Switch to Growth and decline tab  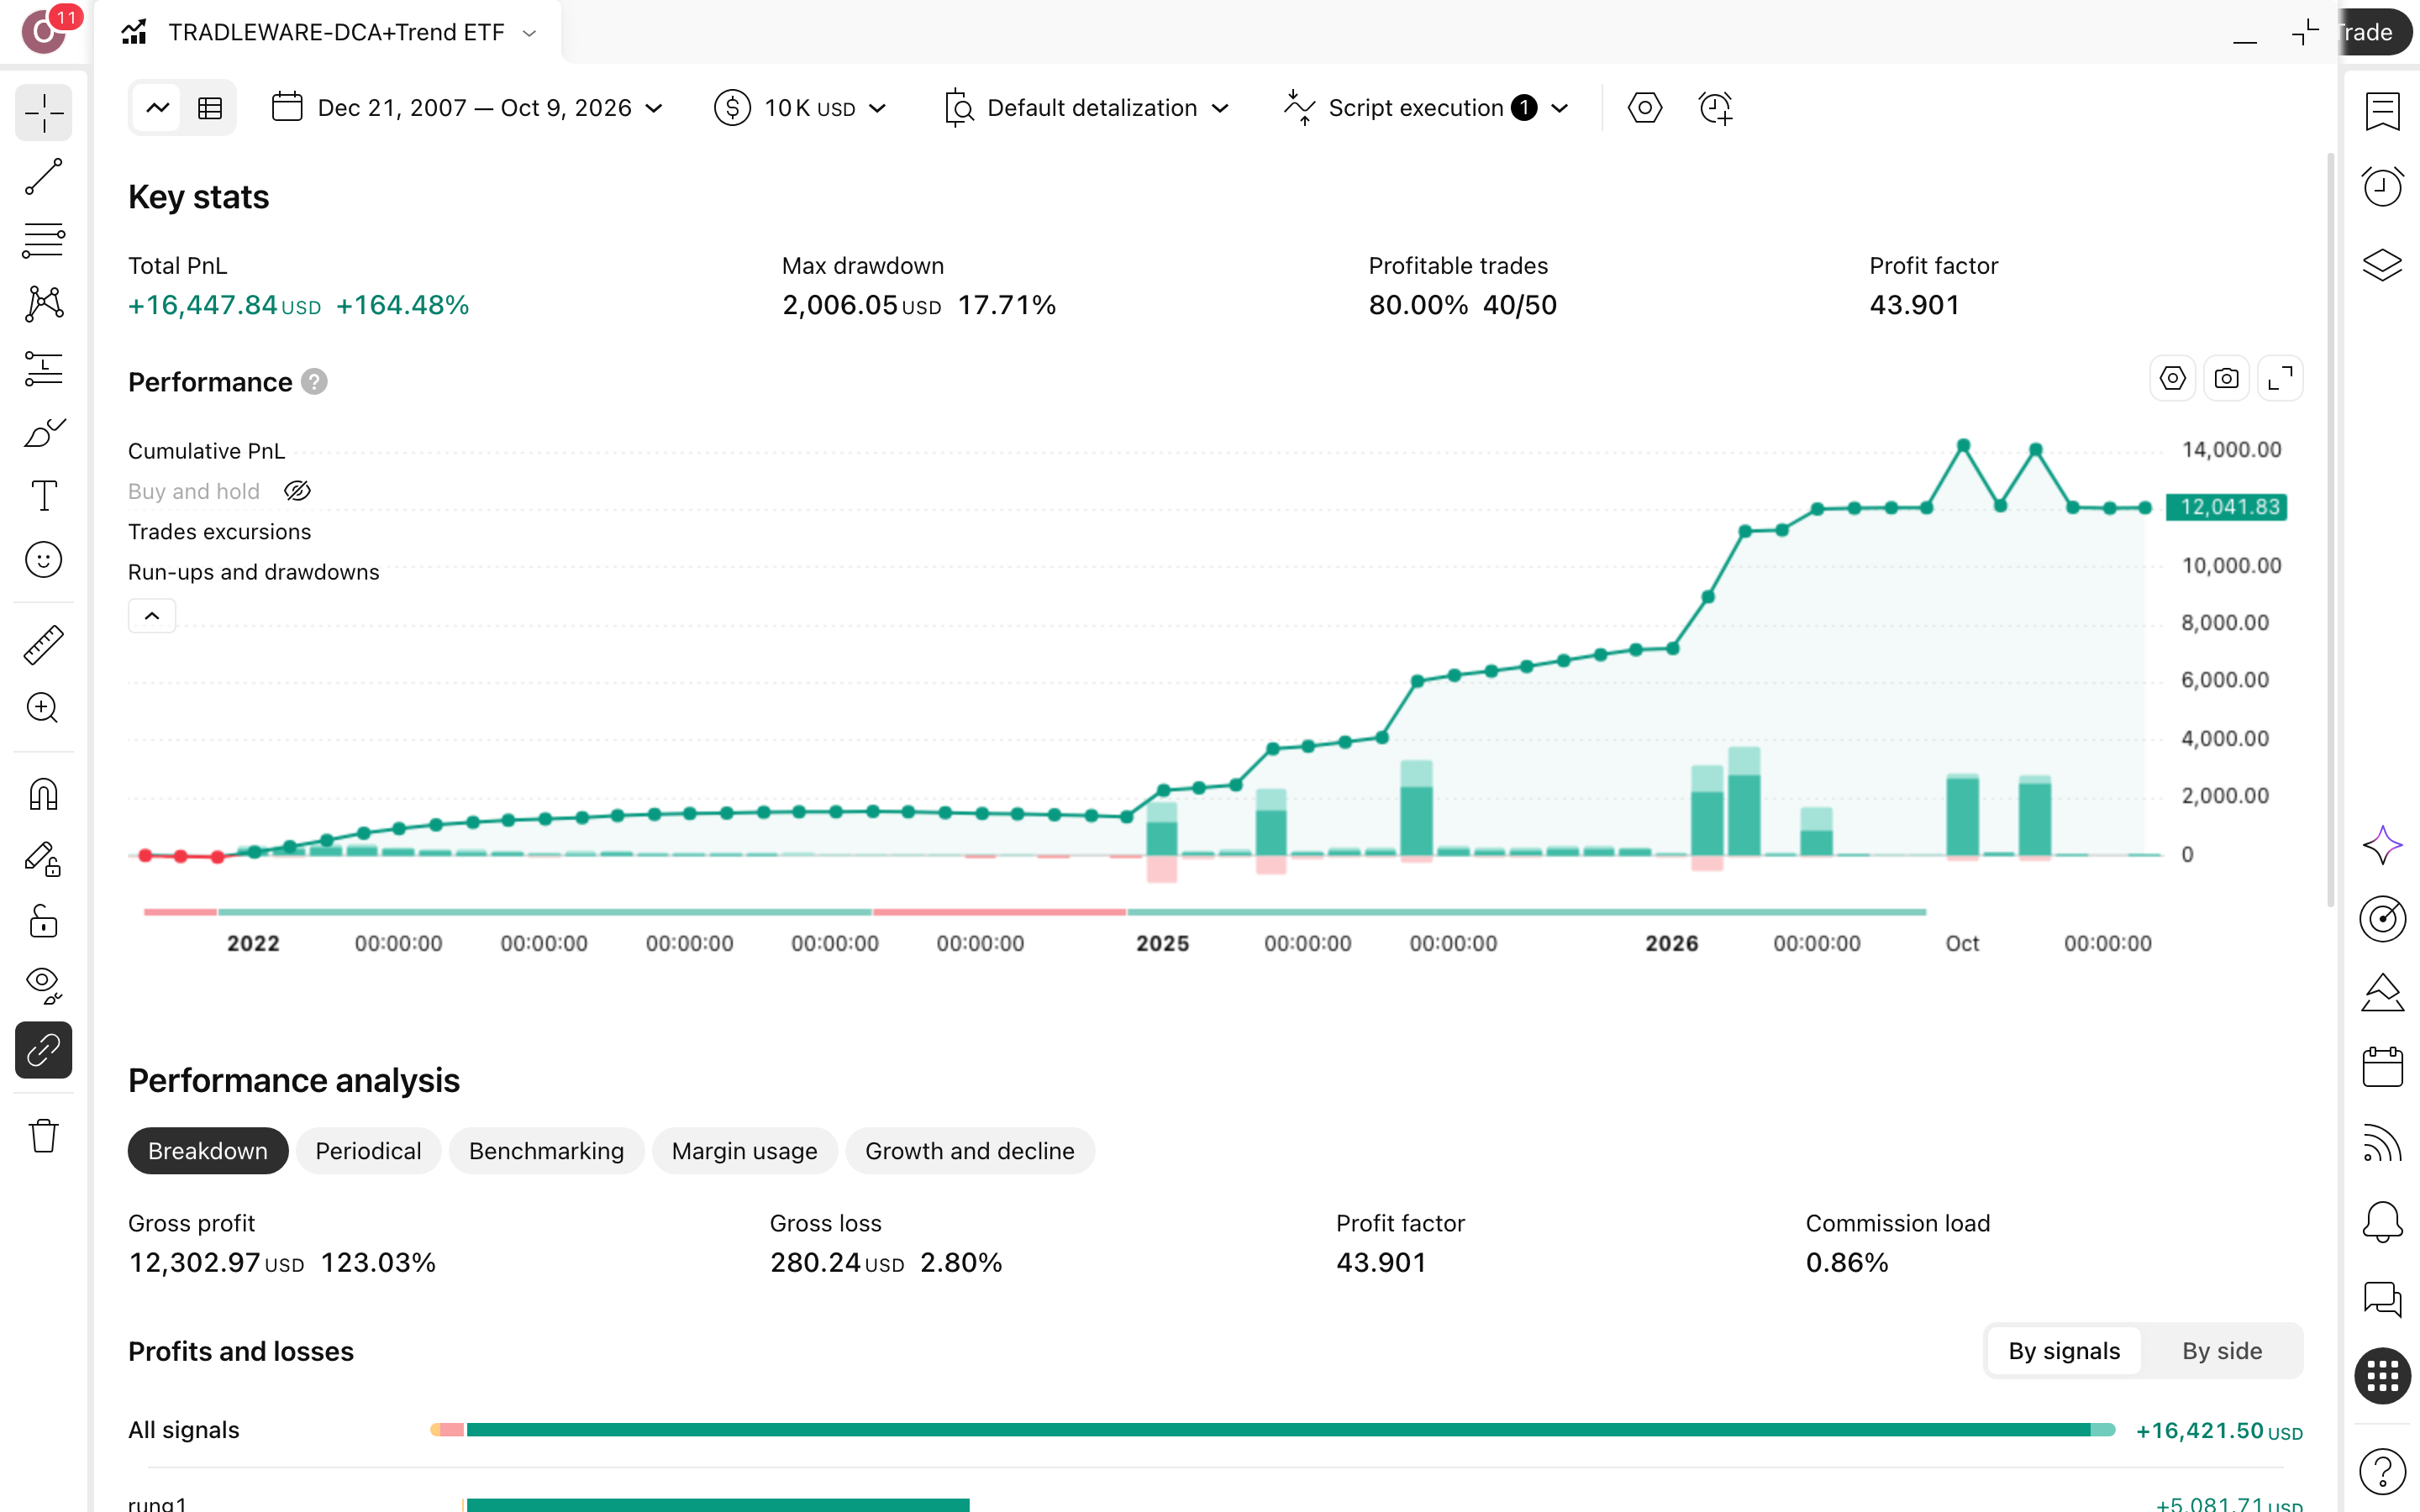(x=970, y=1151)
